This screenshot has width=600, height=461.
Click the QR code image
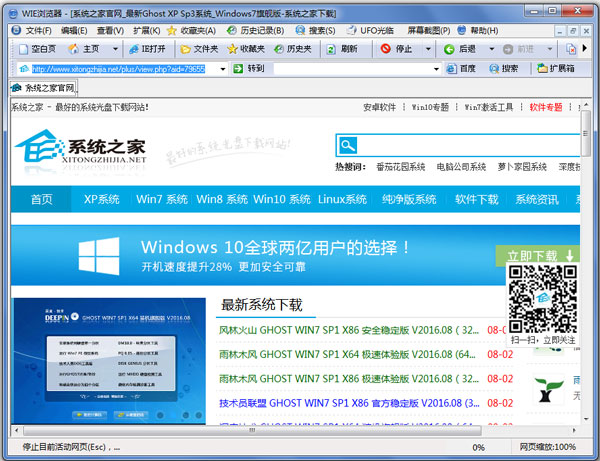pyautogui.click(x=543, y=299)
